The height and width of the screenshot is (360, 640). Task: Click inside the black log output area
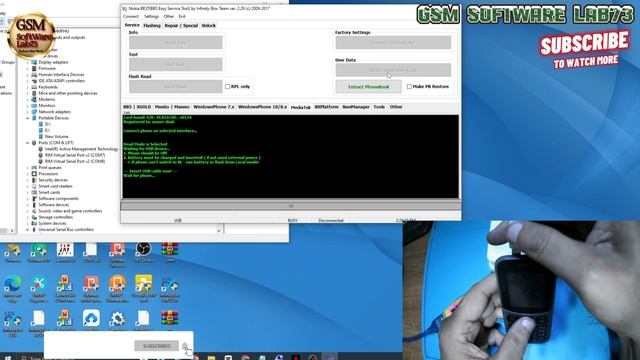tap(291, 157)
